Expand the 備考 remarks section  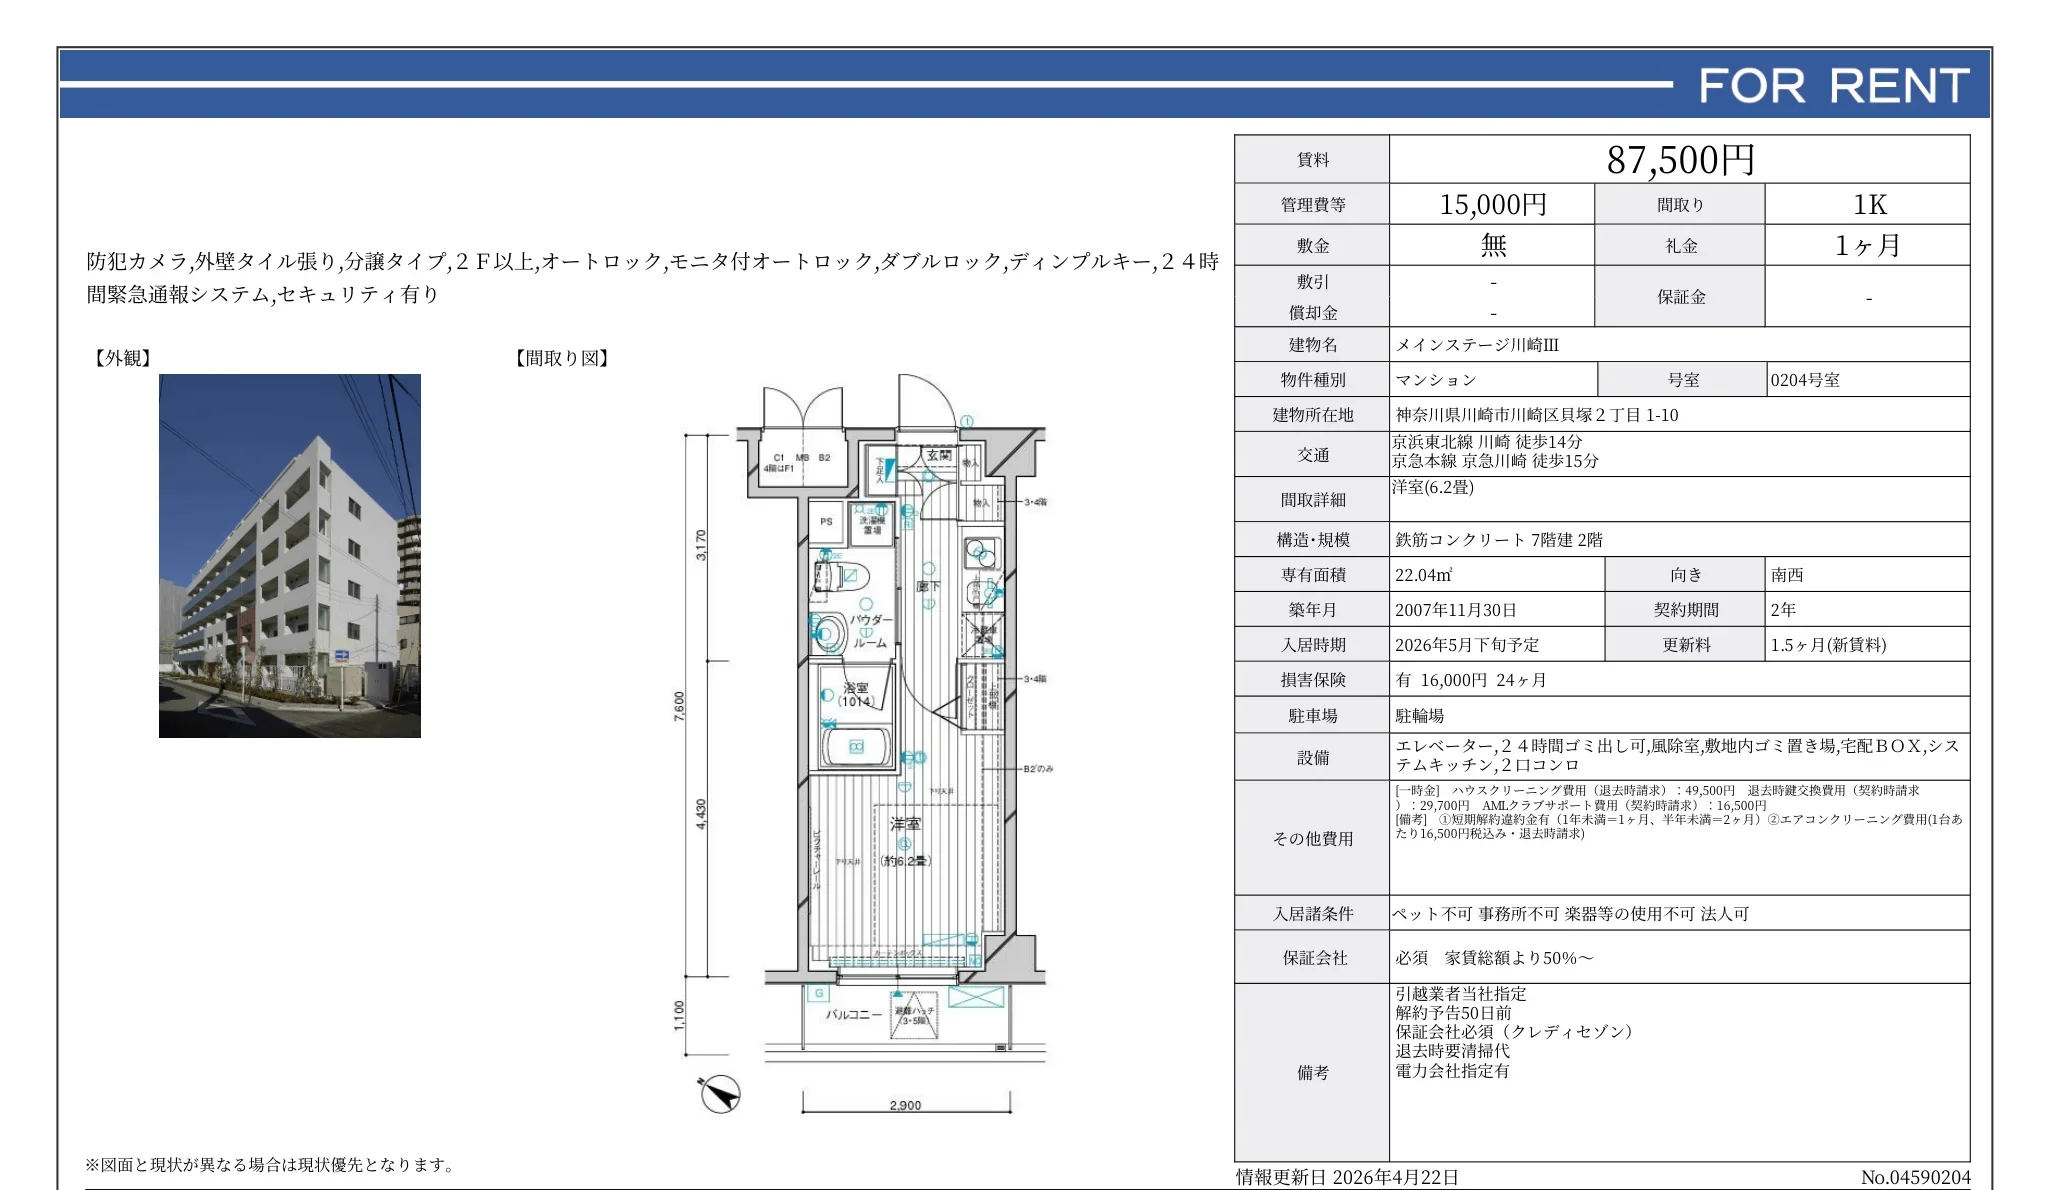point(1316,1072)
